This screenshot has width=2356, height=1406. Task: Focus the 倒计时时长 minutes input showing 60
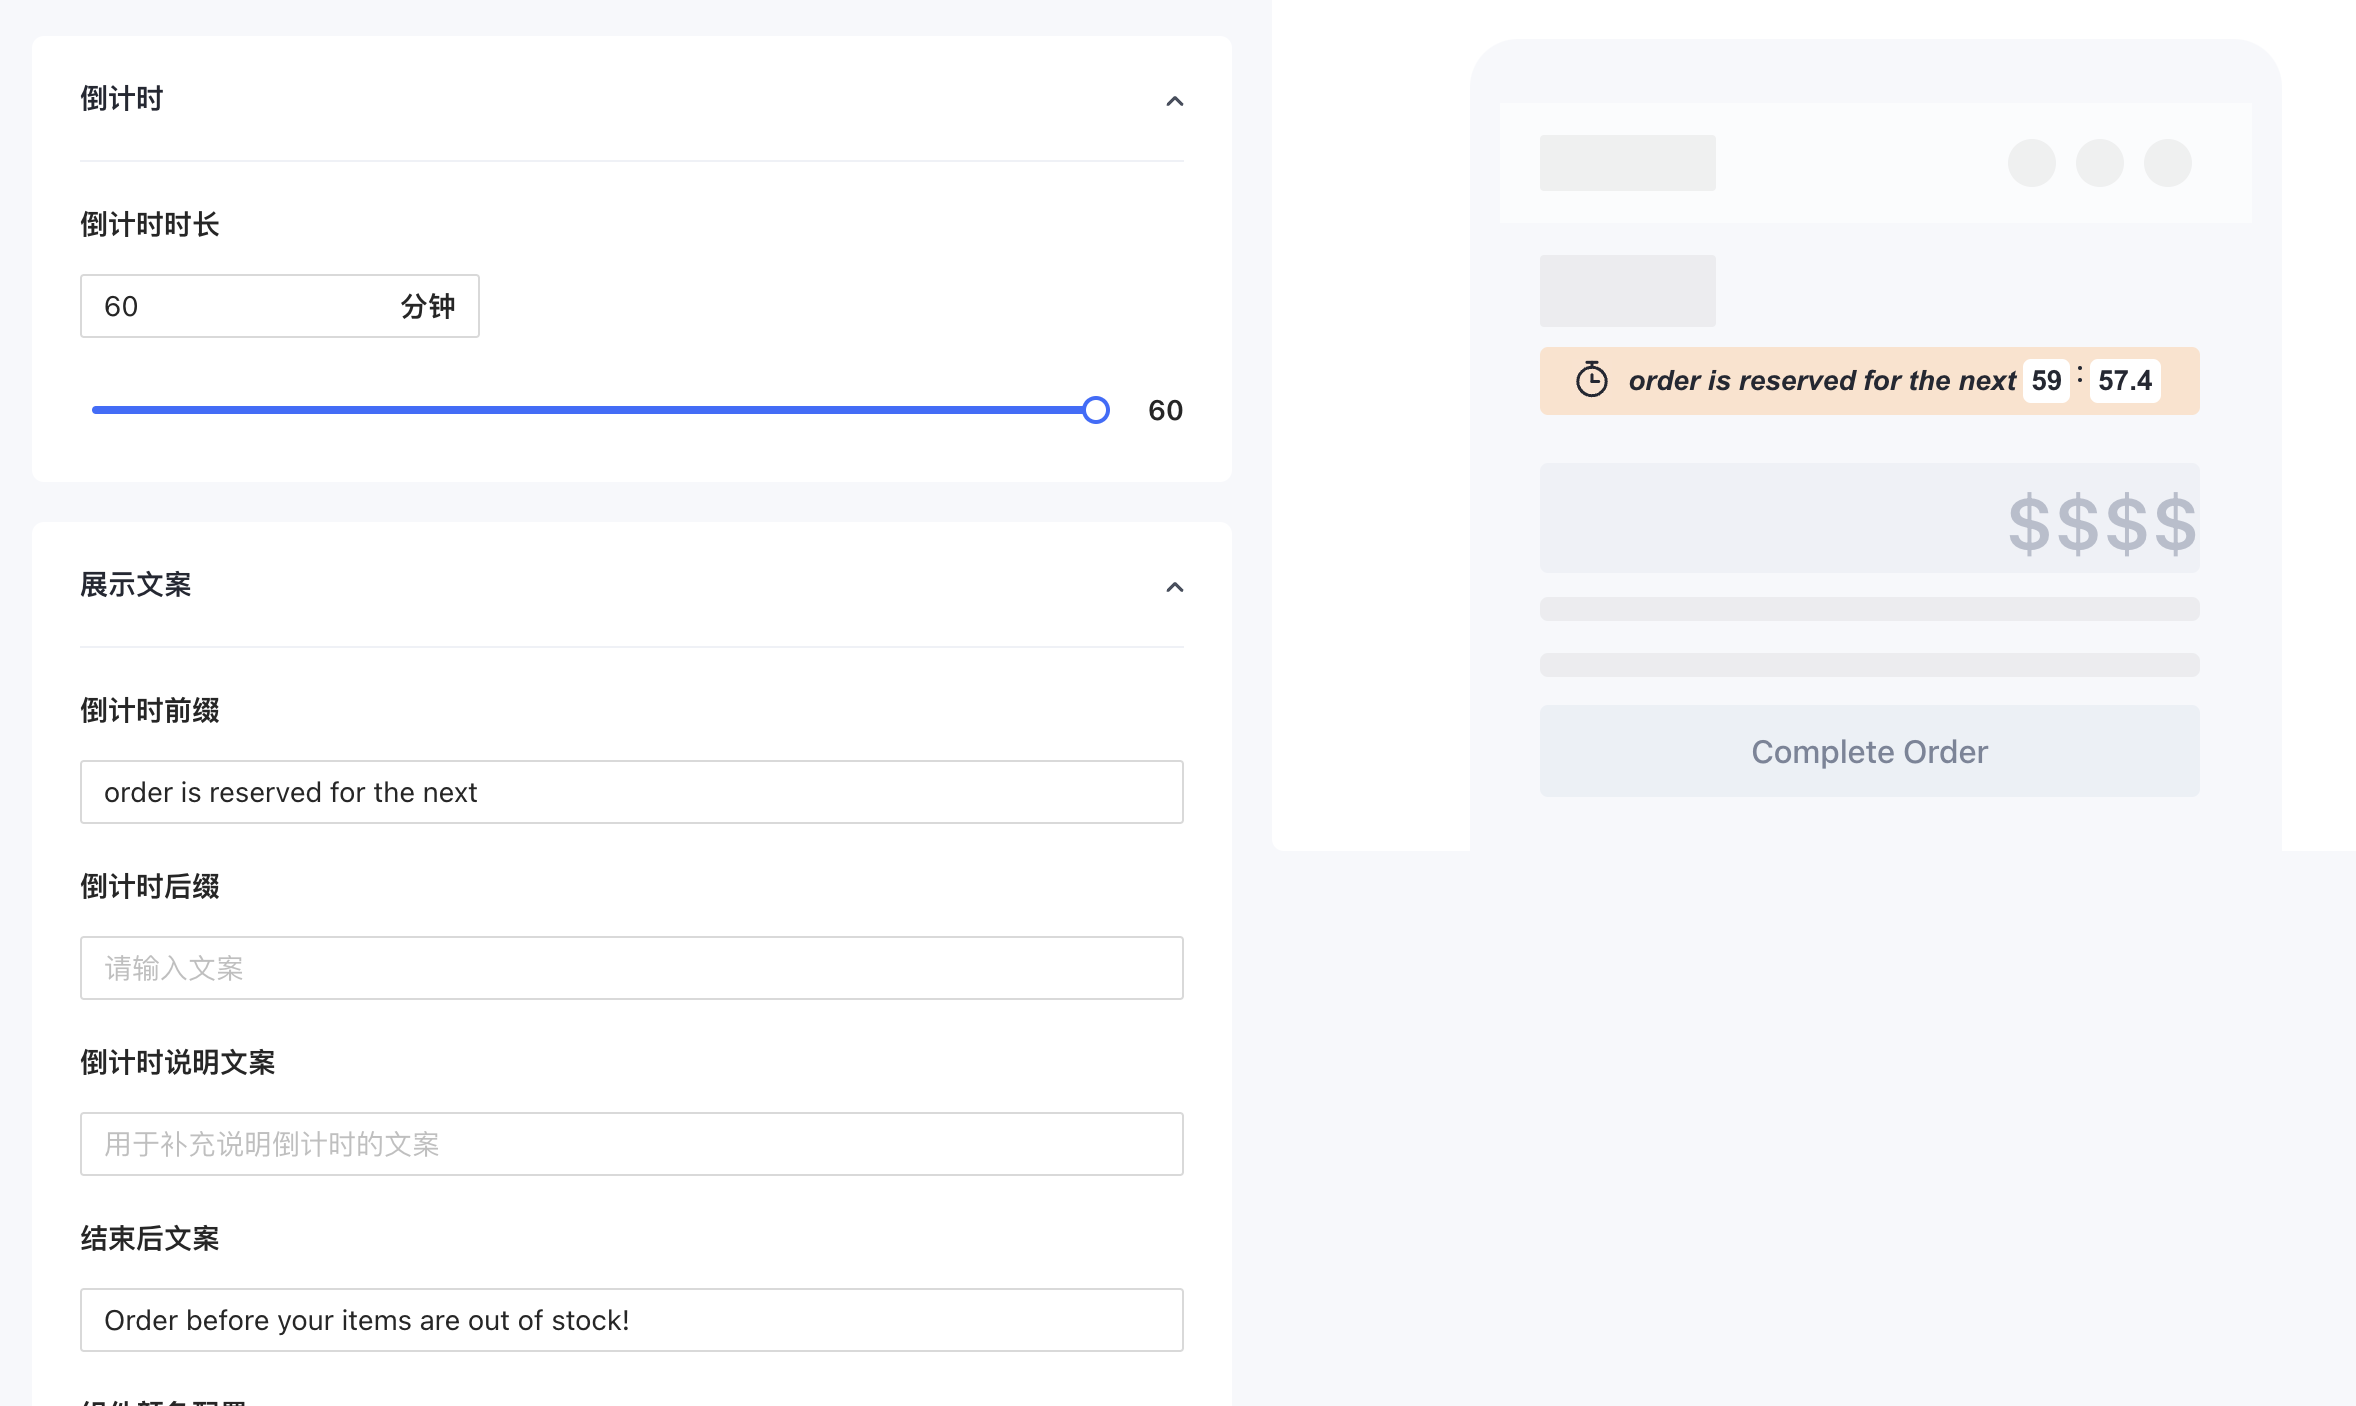click(x=240, y=306)
